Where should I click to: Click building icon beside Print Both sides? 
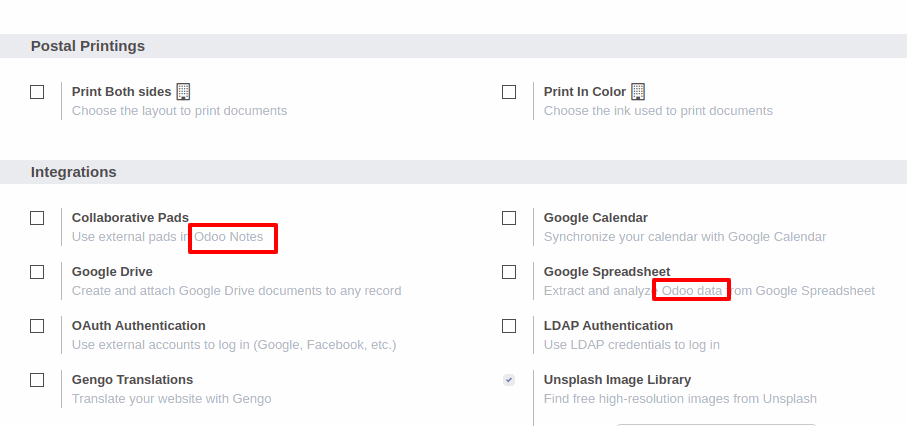click(183, 91)
